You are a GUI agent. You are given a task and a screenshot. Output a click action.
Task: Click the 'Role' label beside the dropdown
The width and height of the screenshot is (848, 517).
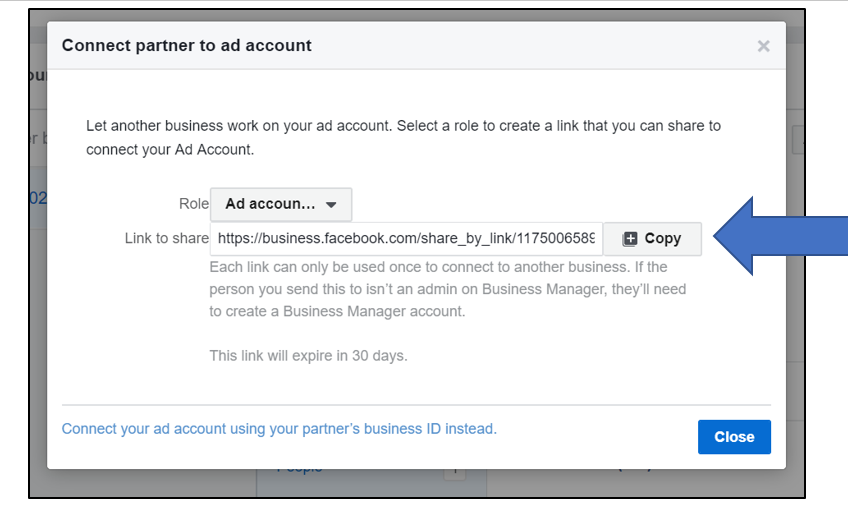pyautogui.click(x=193, y=204)
